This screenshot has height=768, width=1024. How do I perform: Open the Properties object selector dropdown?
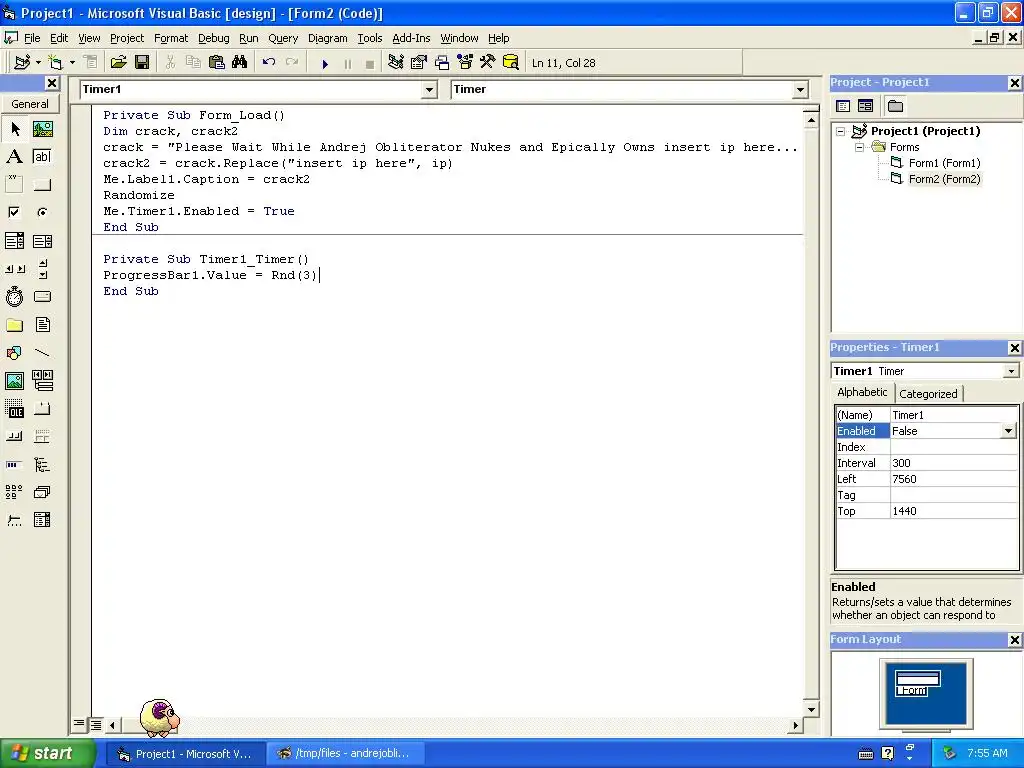click(x=1011, y=371)
